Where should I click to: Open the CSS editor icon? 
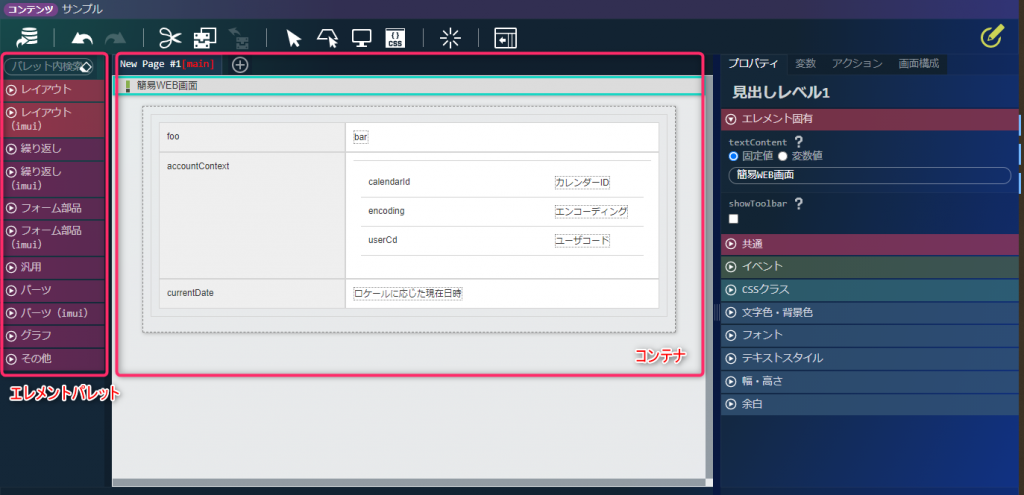pyautogui.click(x=395, y=38)
